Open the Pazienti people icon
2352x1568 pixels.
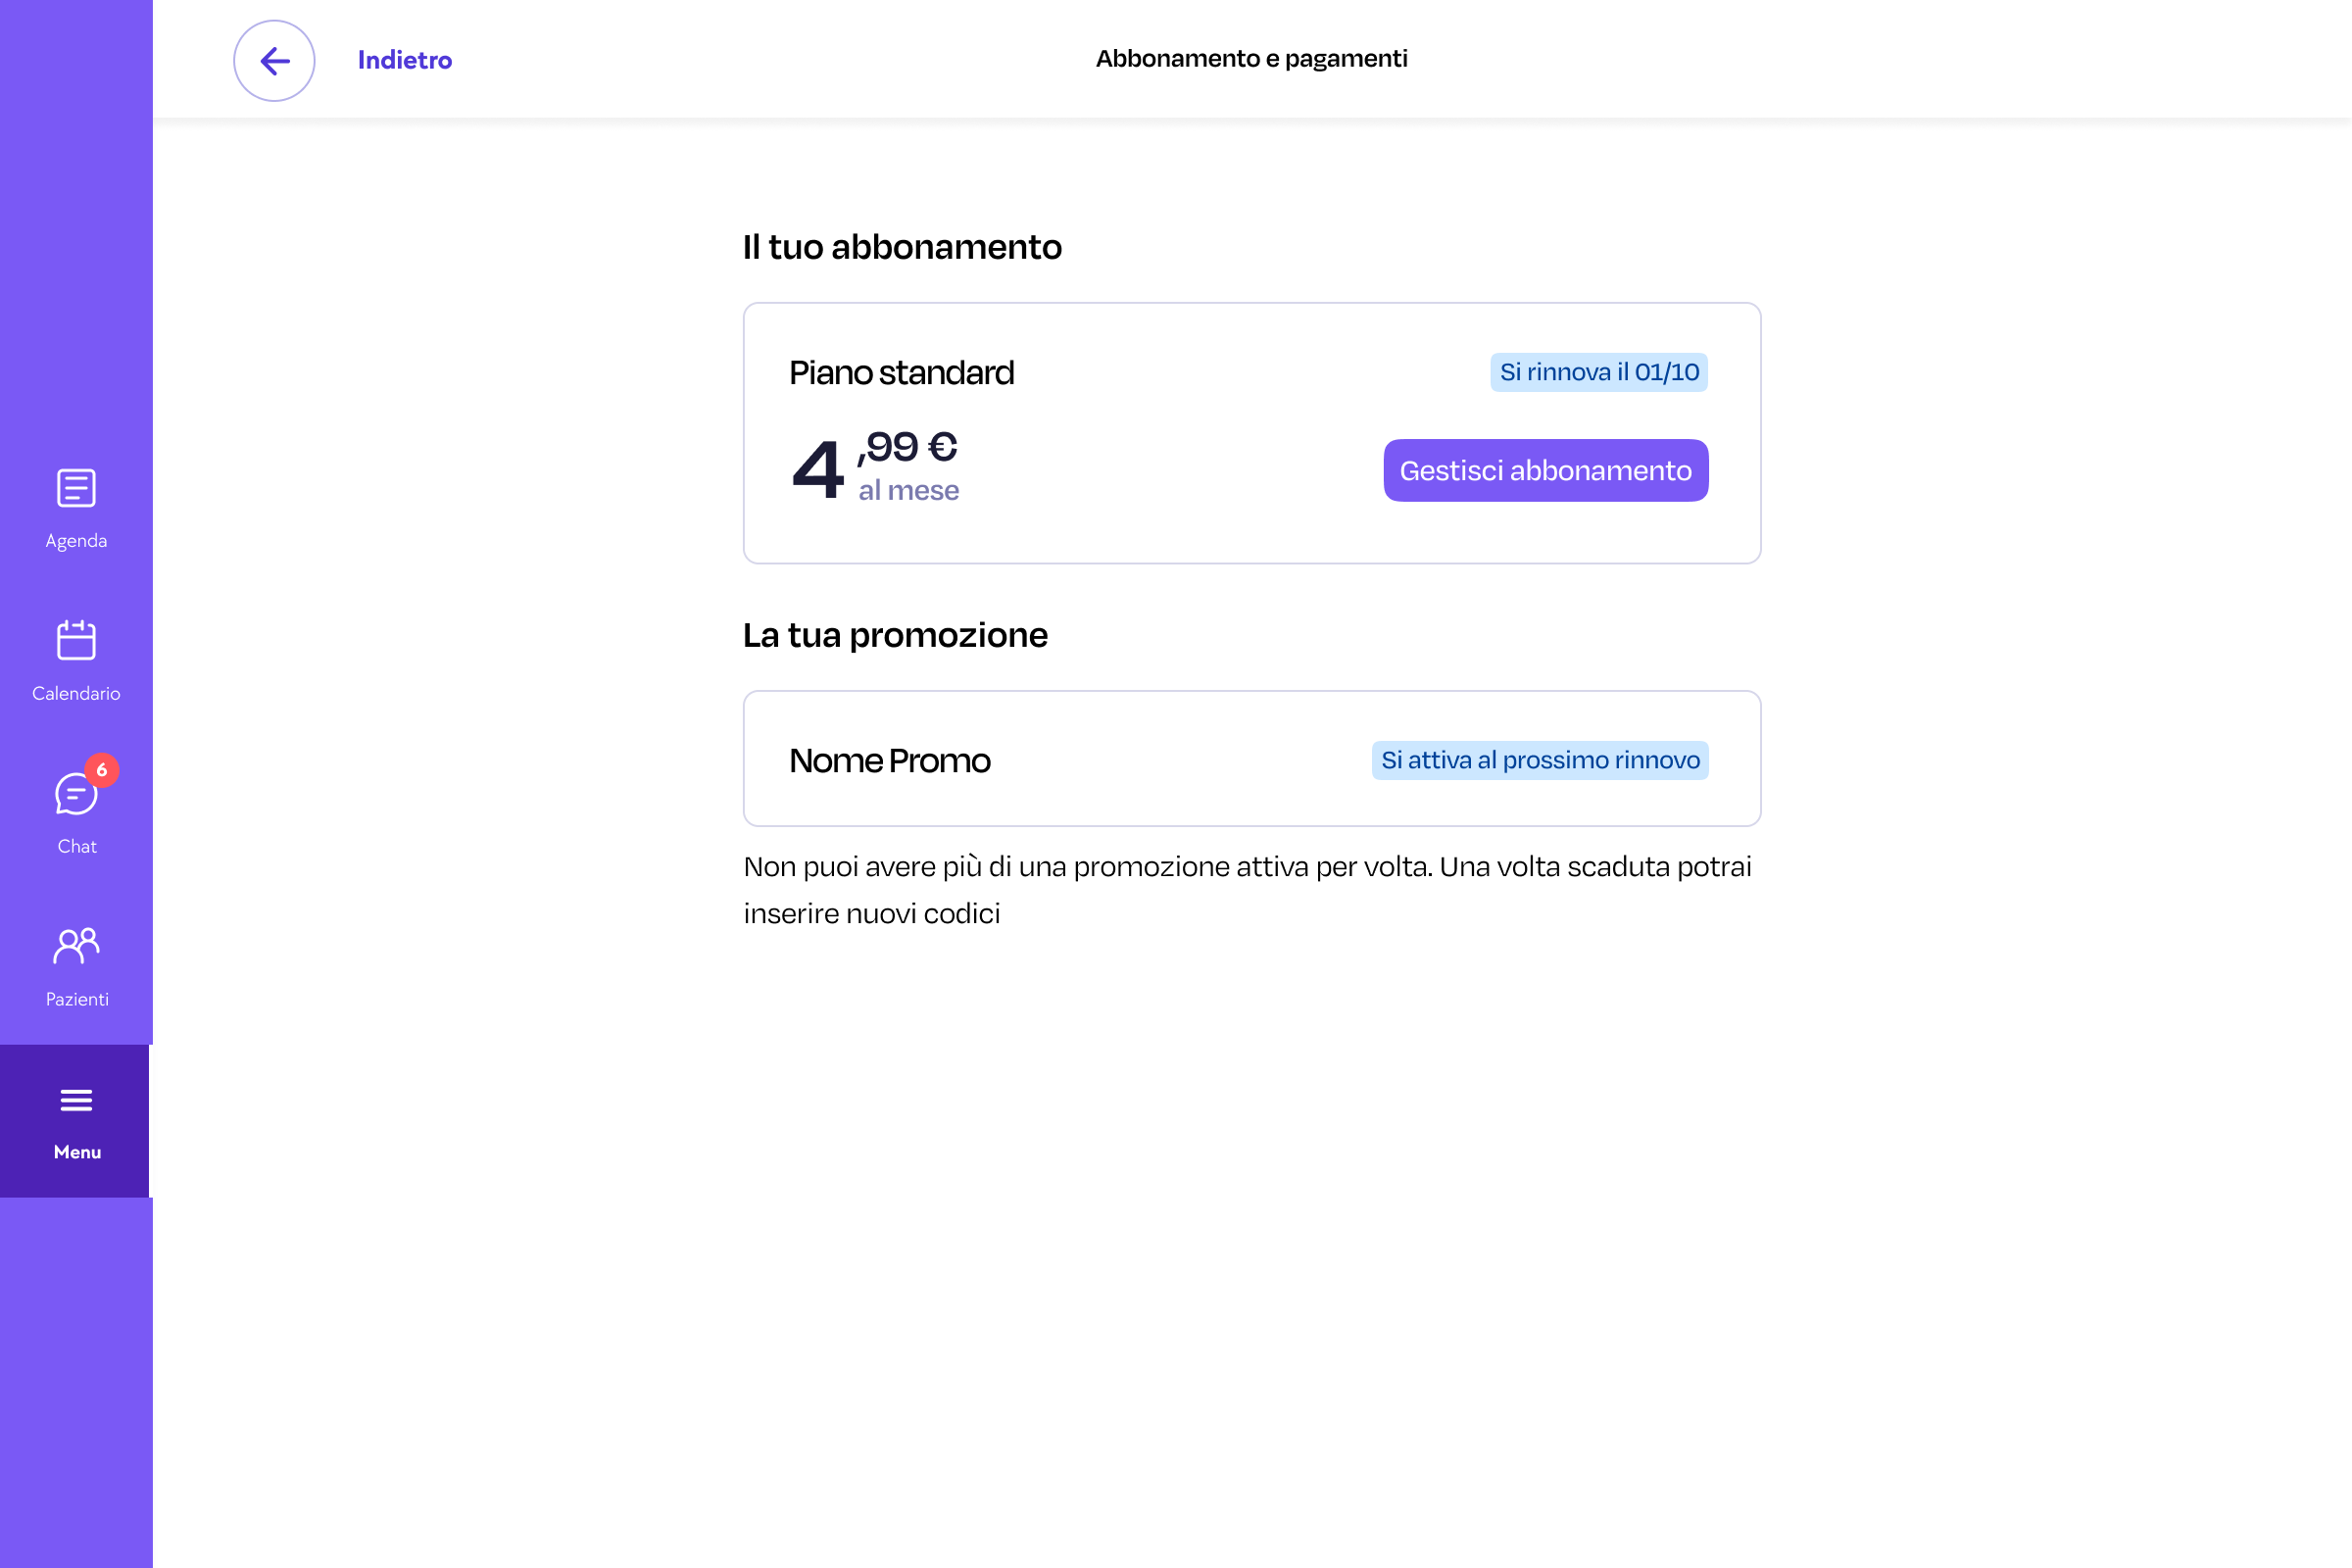coord(76,946)
